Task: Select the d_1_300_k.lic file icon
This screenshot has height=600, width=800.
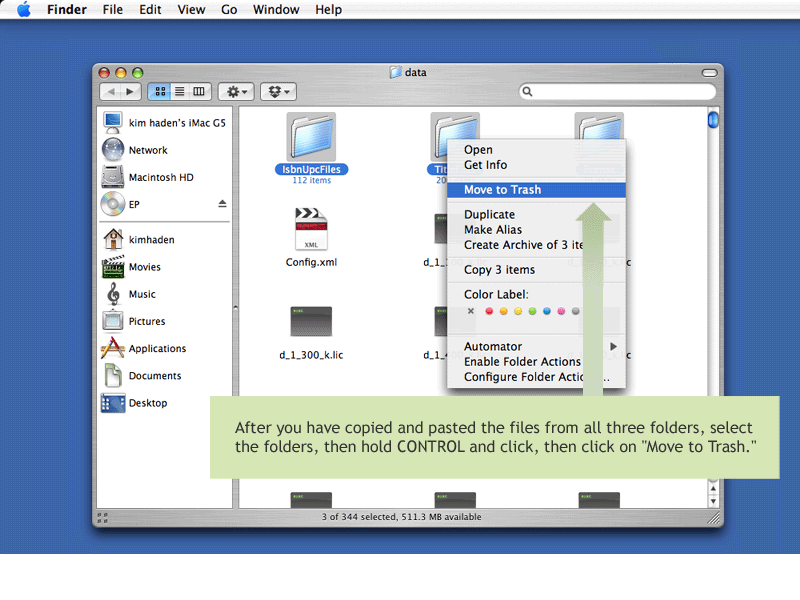Action: (x=311, y=321)
